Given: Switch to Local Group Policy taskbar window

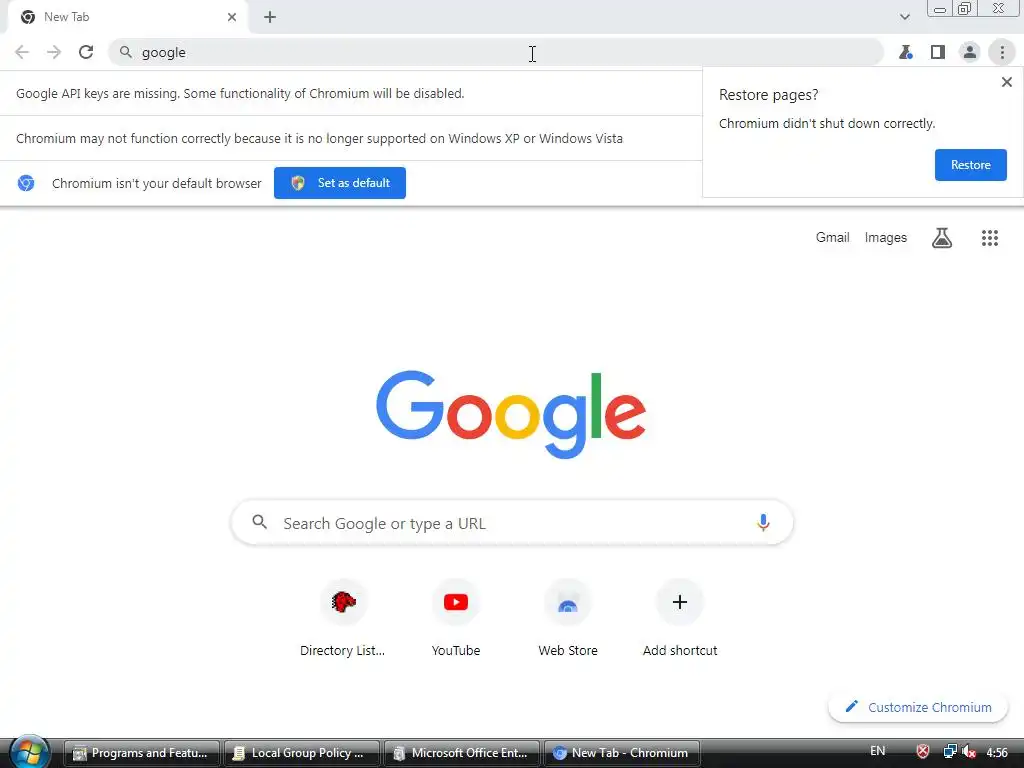Looking at the screenshot, I should point(301,753).
